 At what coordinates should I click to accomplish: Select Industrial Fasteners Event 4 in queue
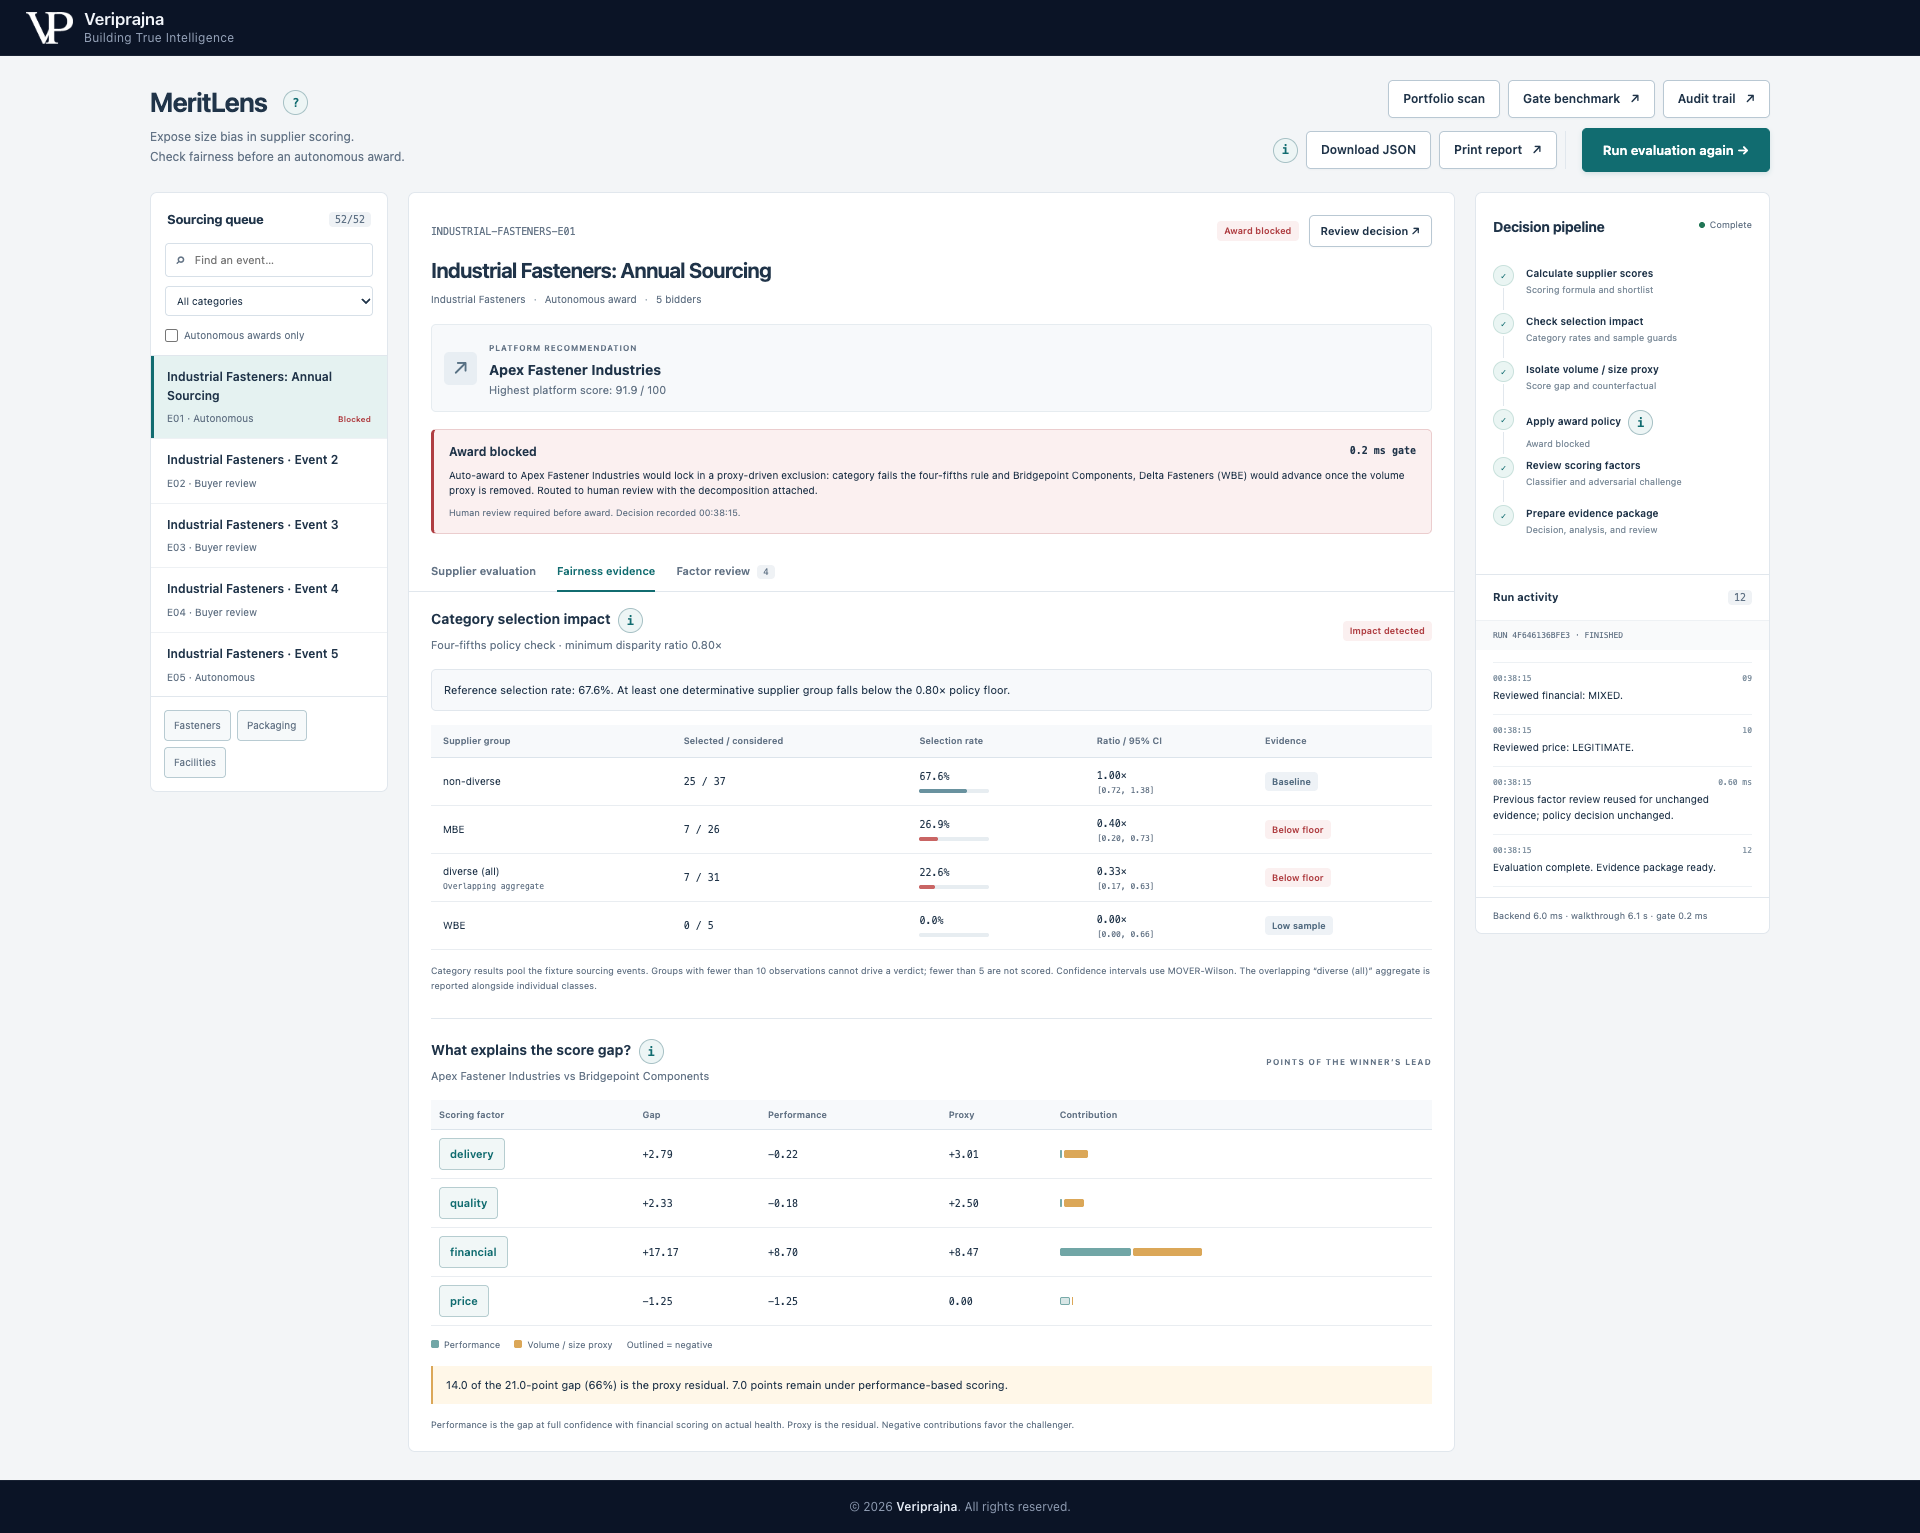[x=269, y=600]
